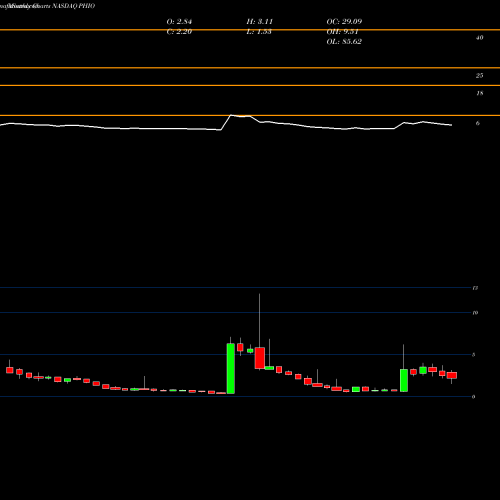Select the OL: 85.62 reading
Viewport: 500px width, 500px height.
[344, 42]
